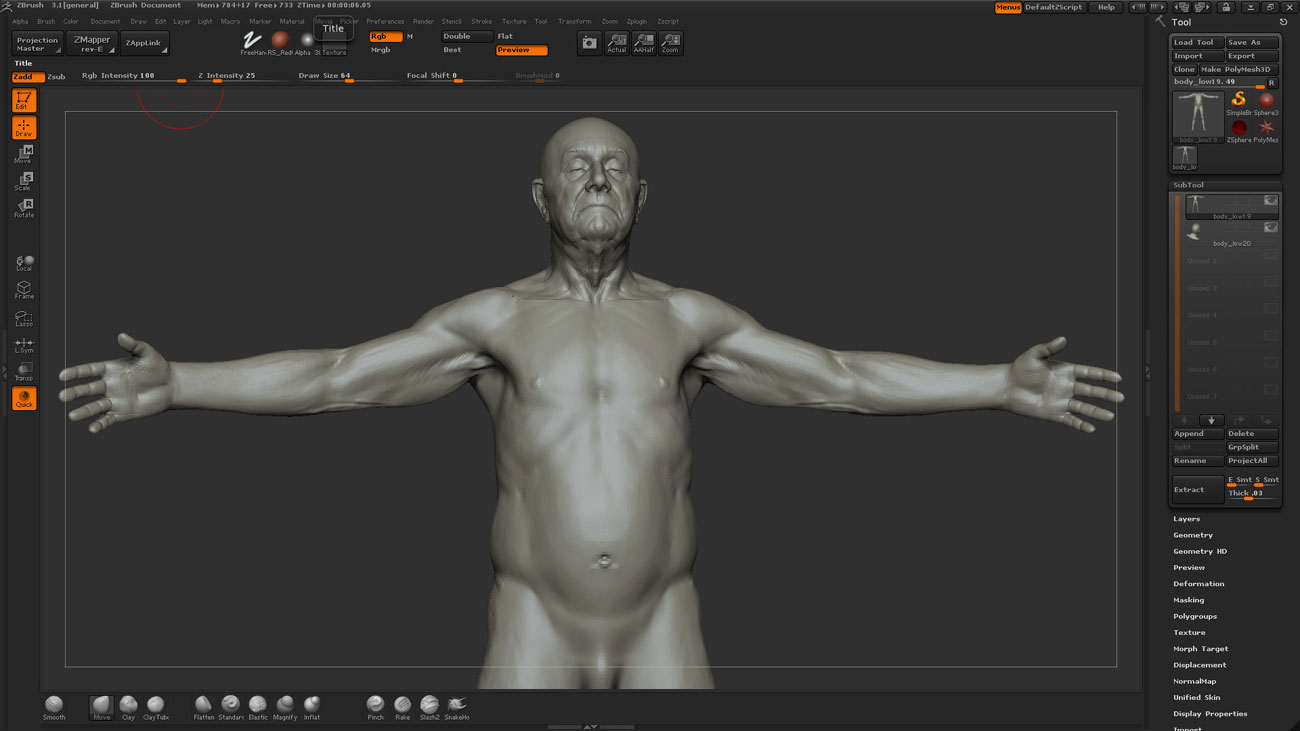The image size is (1300, 731).
Task: Activate the Scale tool icon
Action: (24, 180)
